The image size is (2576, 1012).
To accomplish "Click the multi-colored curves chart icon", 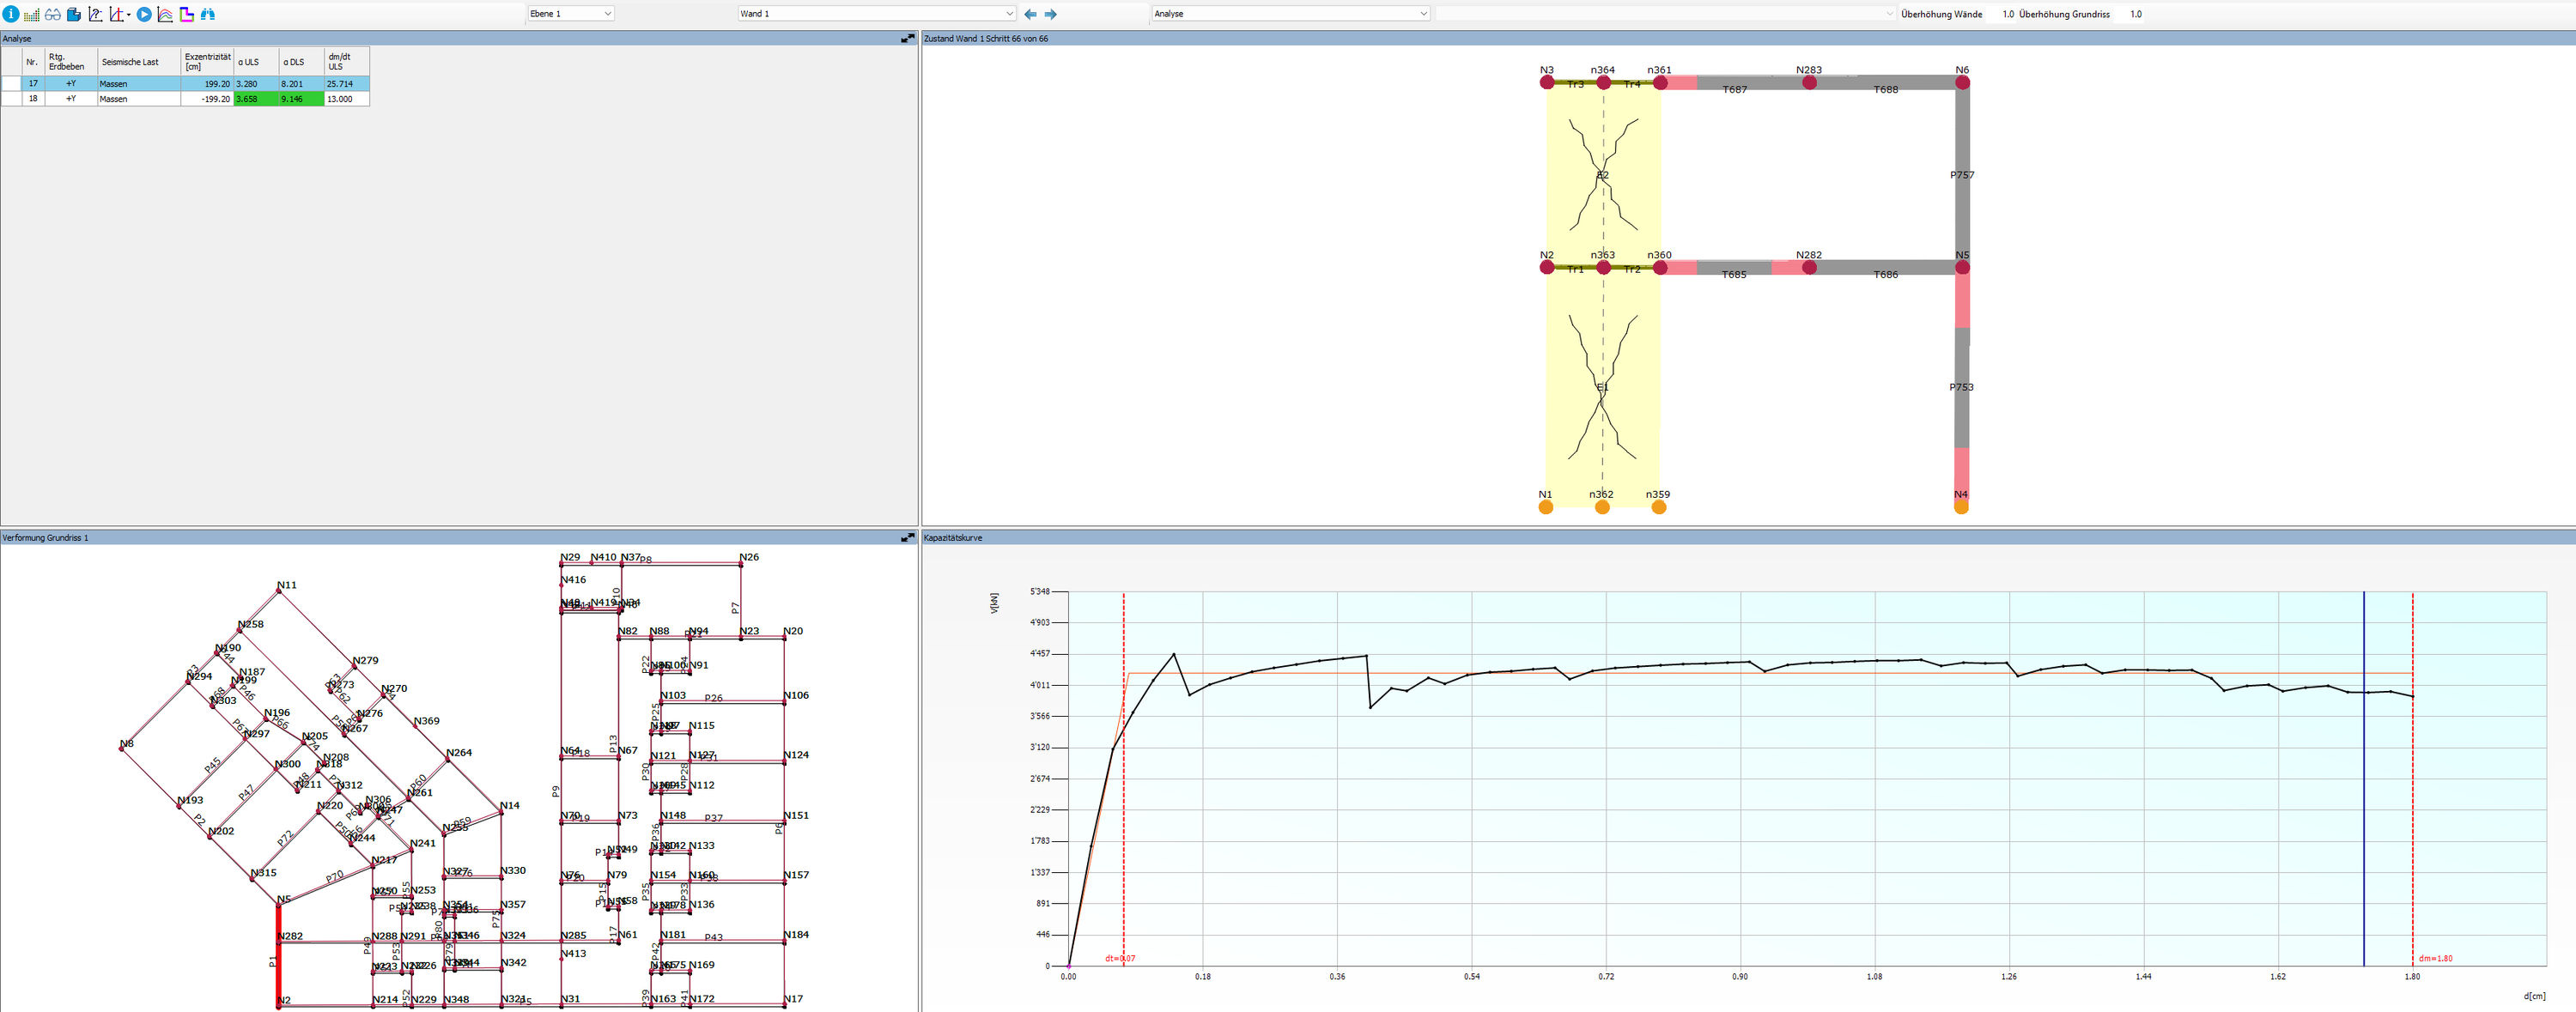I will click(165, 14).
